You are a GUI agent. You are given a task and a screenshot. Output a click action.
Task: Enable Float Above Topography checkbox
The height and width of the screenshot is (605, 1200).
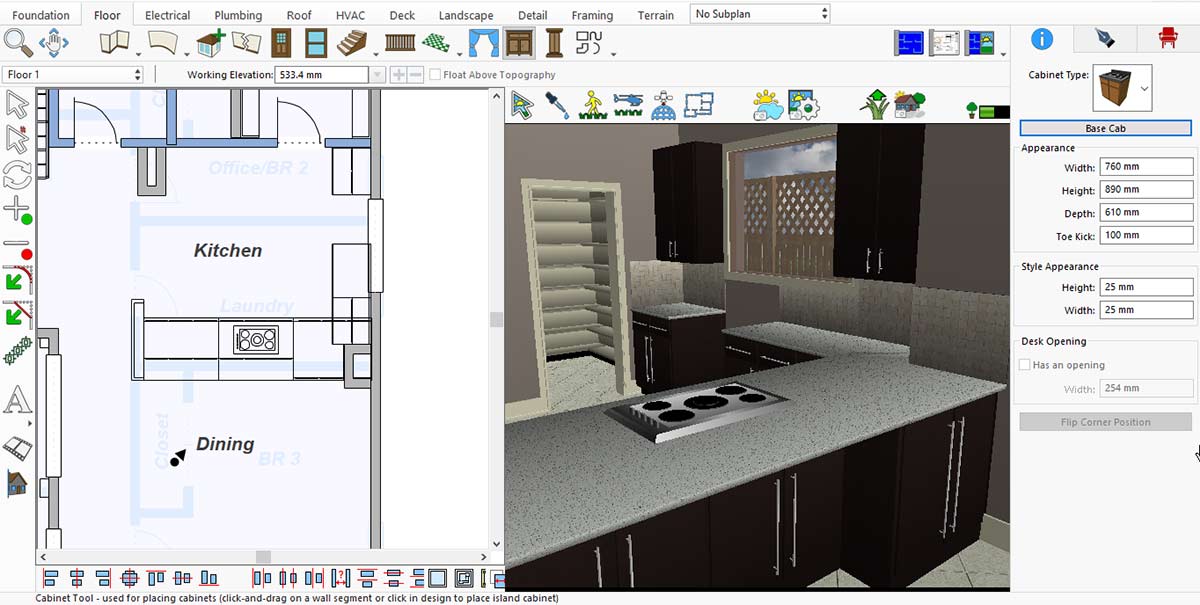tap(435, 75)
